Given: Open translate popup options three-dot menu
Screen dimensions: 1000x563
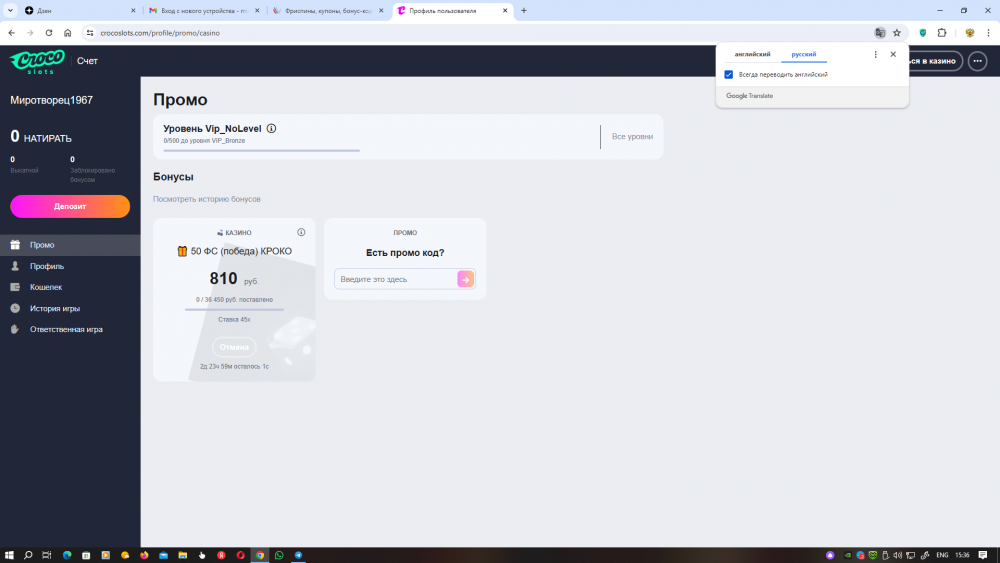Looking at the screenshot, I should pyautogui.click(x=876, y=54).
